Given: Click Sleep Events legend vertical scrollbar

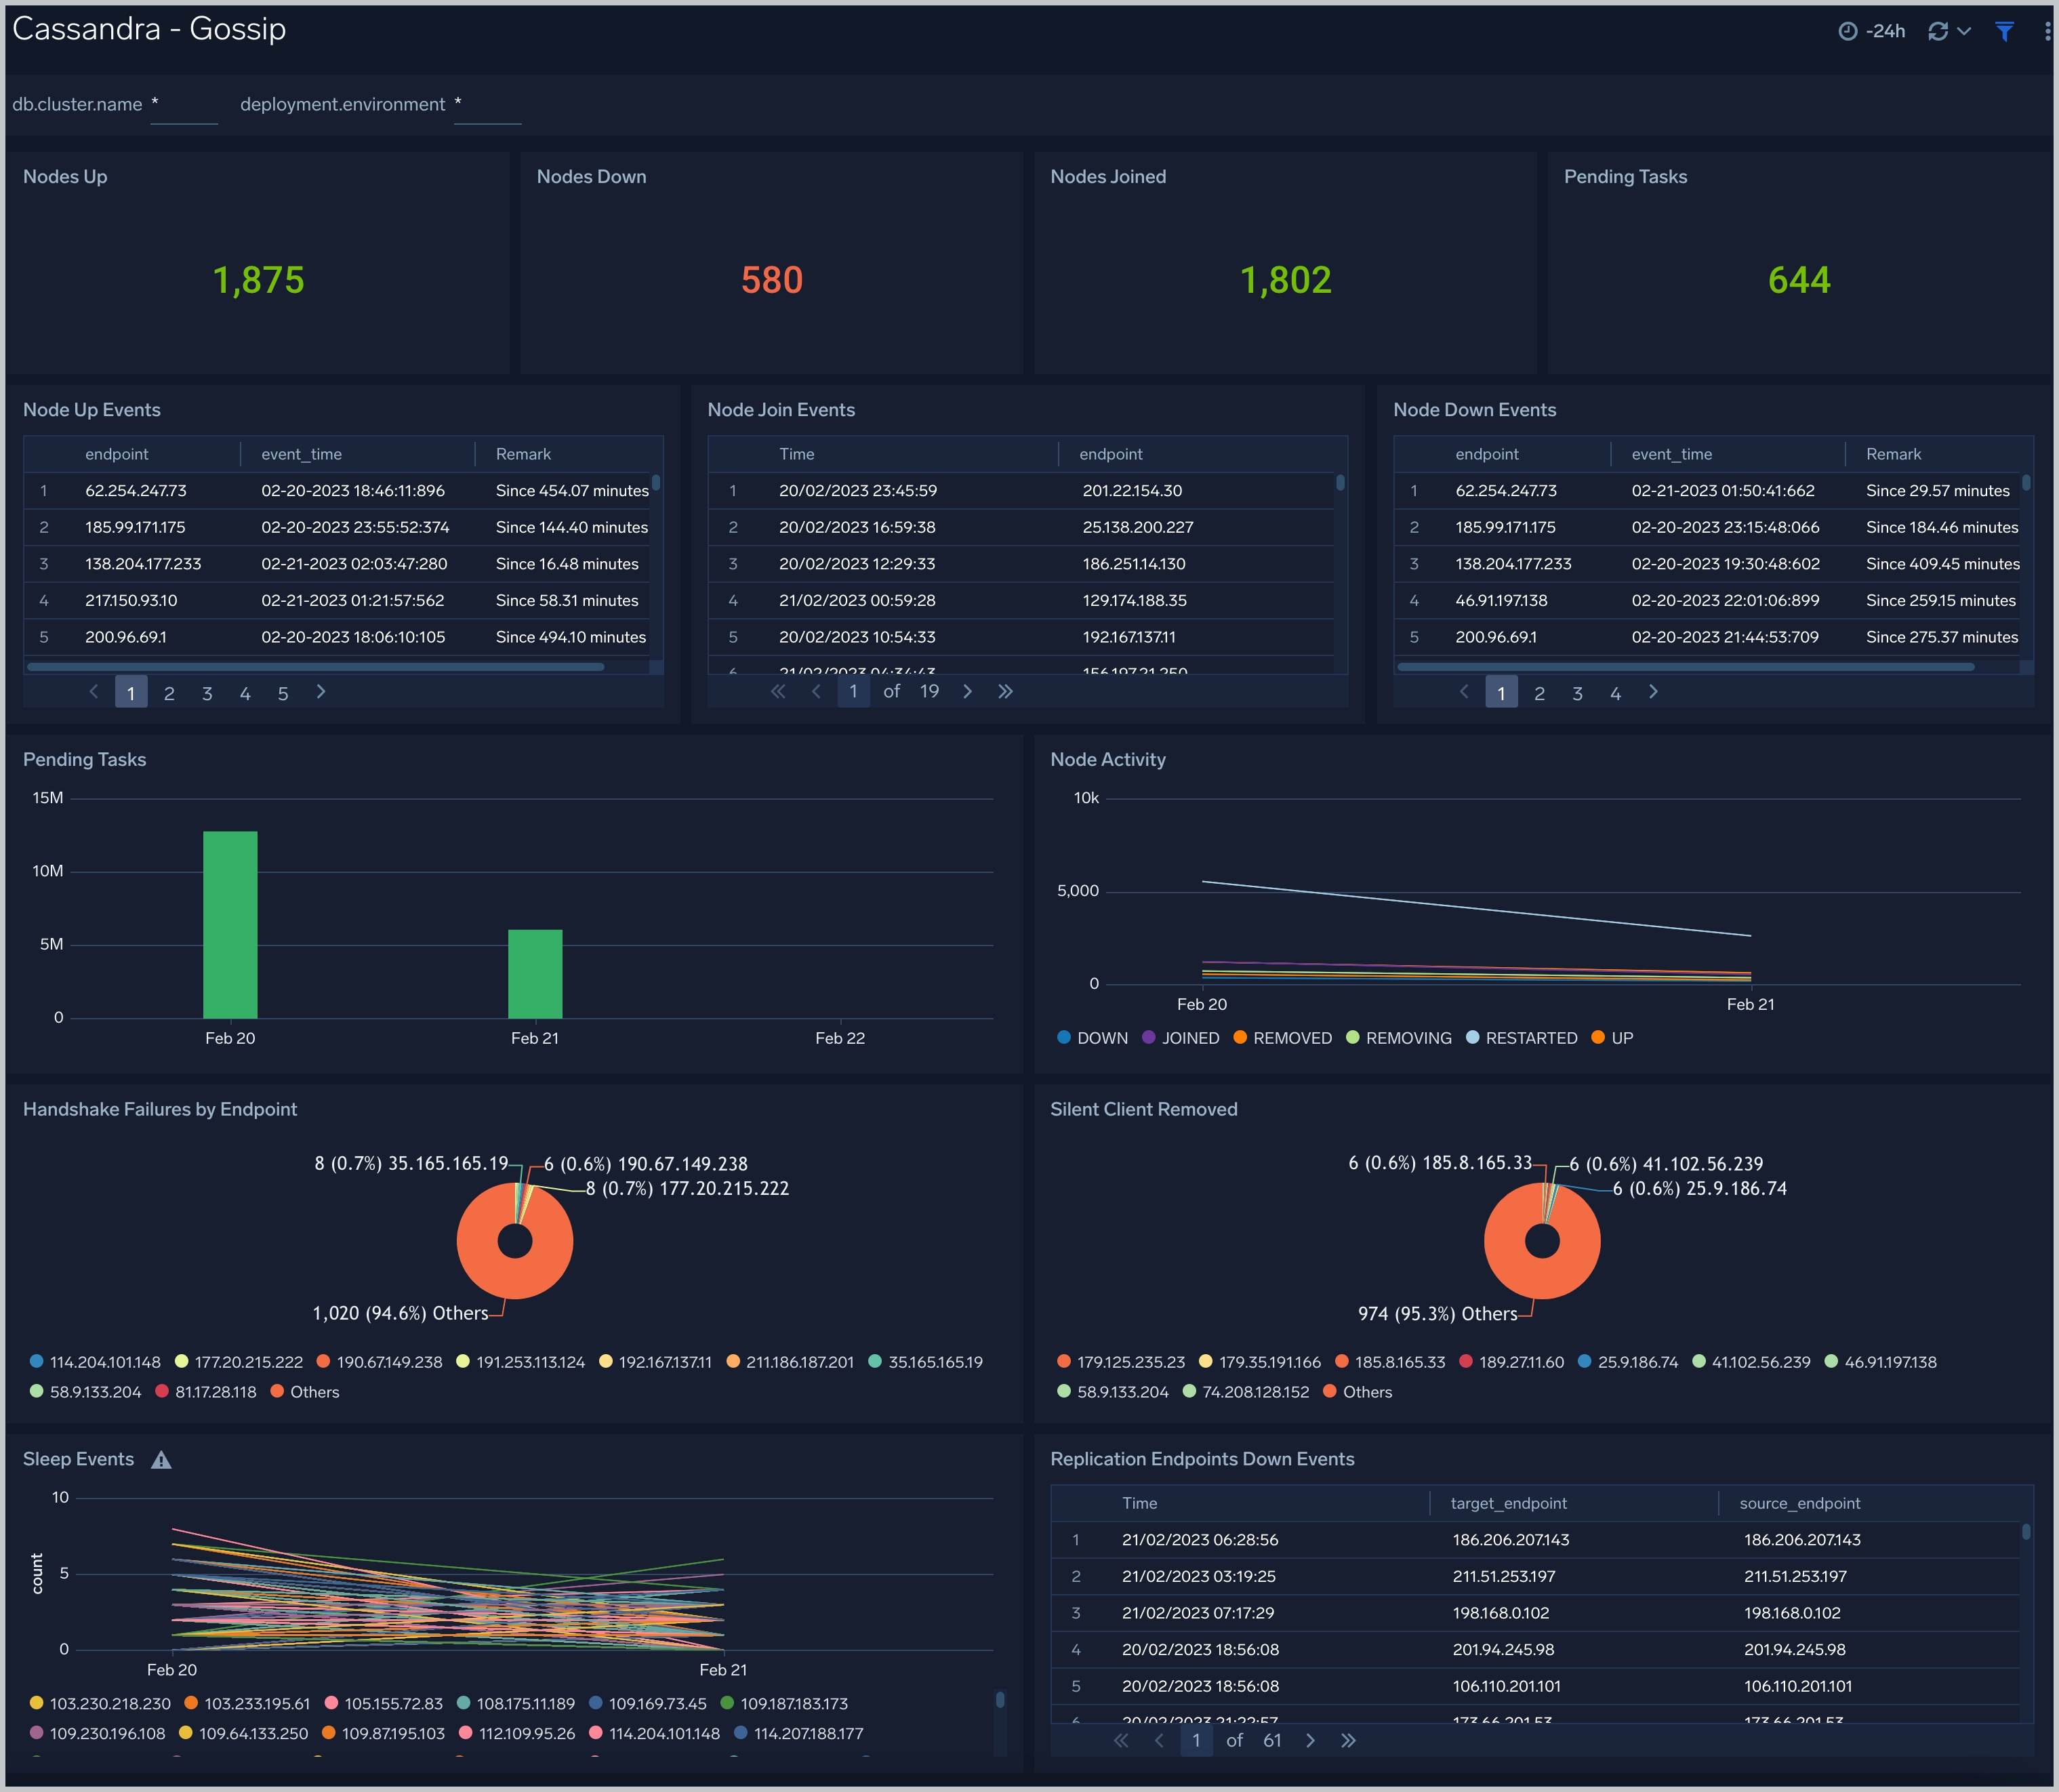Looking at the screenshot, I should (999, 1700).
